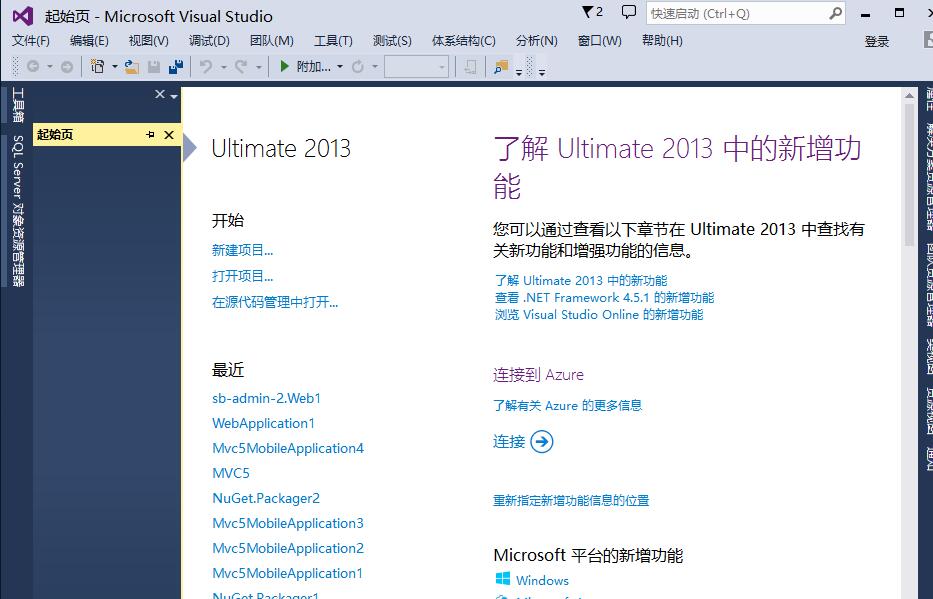Open recent project NuGet.Packager2

(x=266, y=498)
